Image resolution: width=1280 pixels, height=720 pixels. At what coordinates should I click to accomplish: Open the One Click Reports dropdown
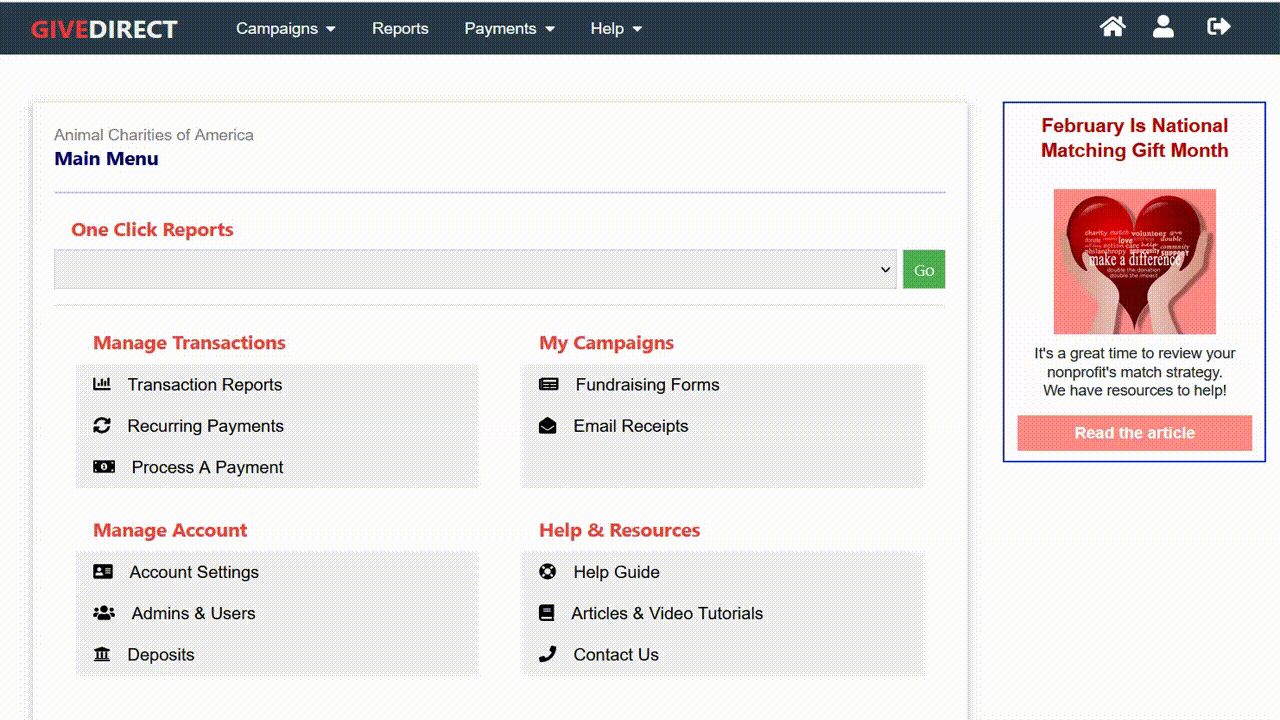475,269
